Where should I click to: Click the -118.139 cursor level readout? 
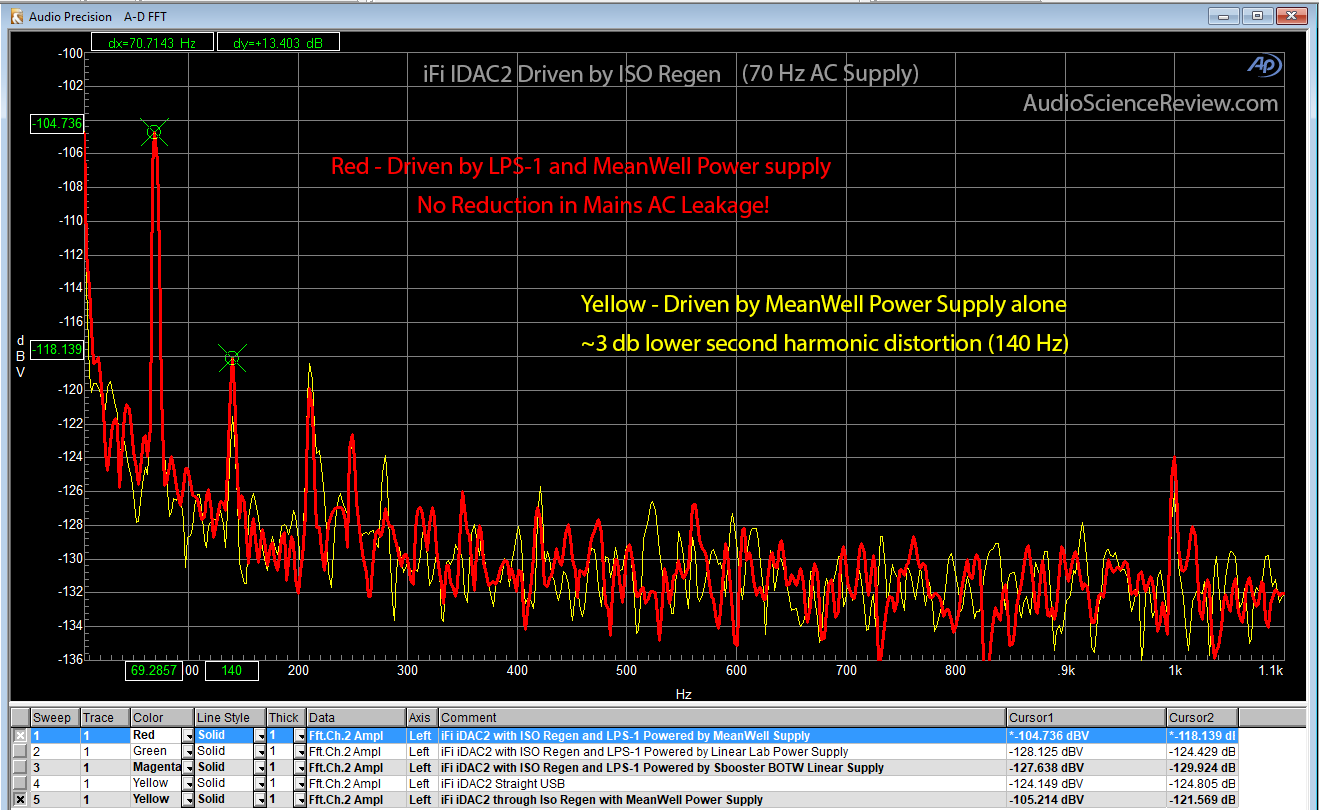57,350
